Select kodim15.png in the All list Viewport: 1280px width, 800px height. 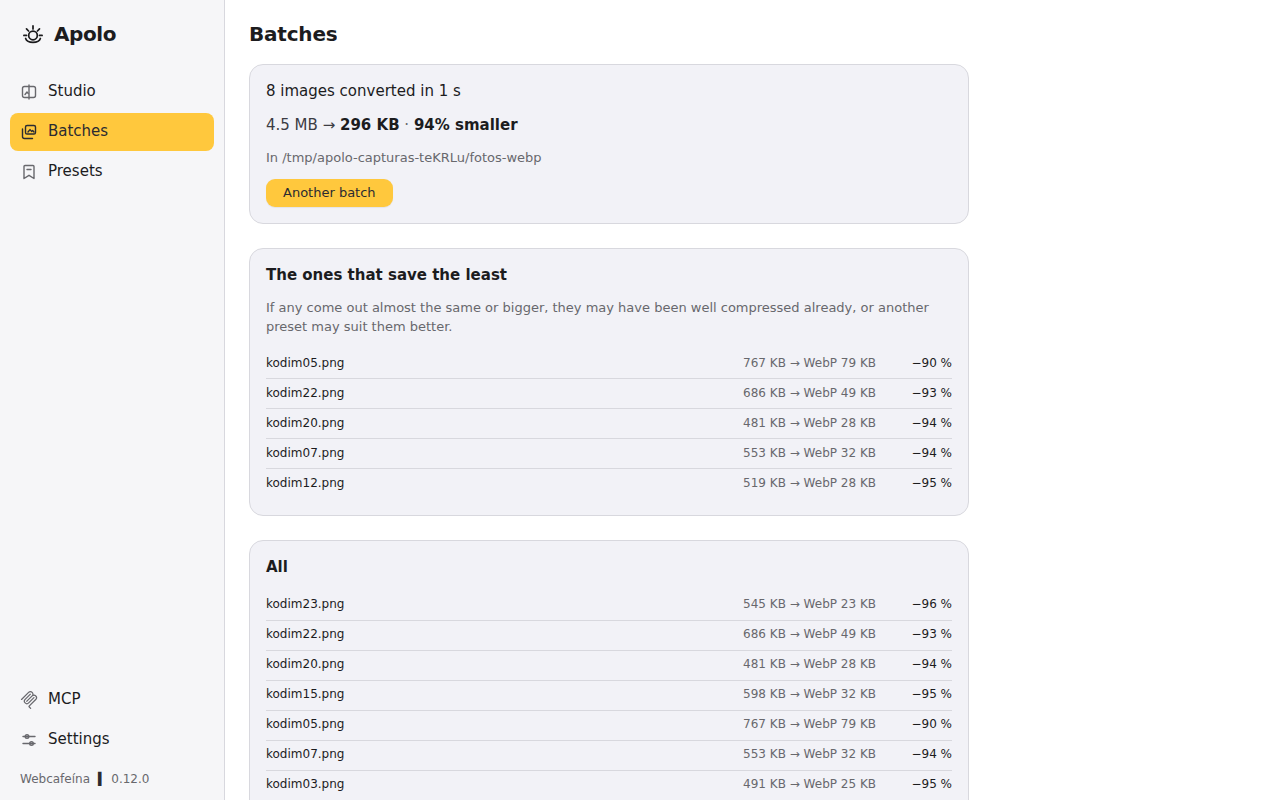coord(609,694)
